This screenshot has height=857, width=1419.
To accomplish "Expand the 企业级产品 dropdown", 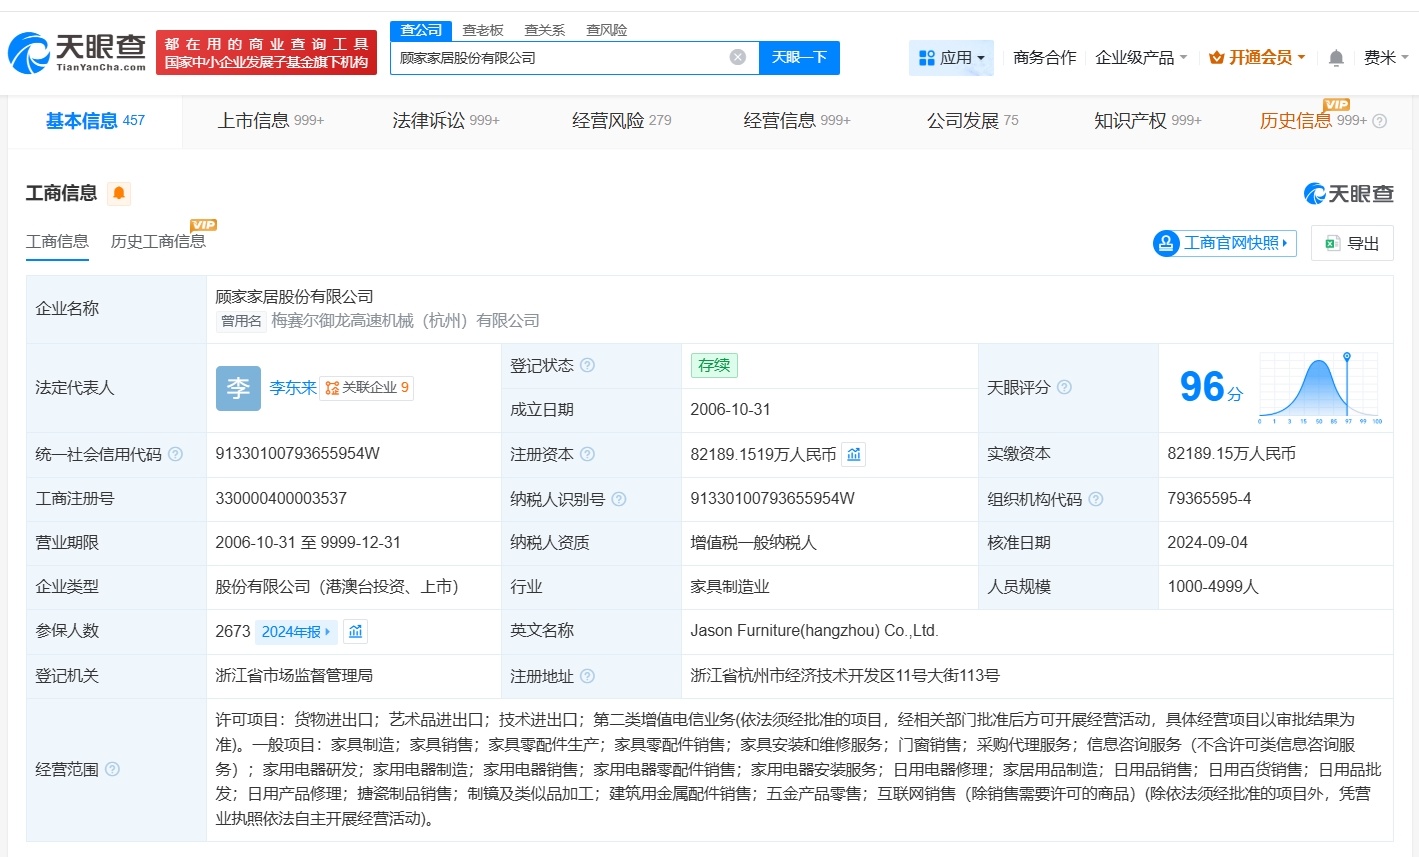I will (x=1140, y=58).
